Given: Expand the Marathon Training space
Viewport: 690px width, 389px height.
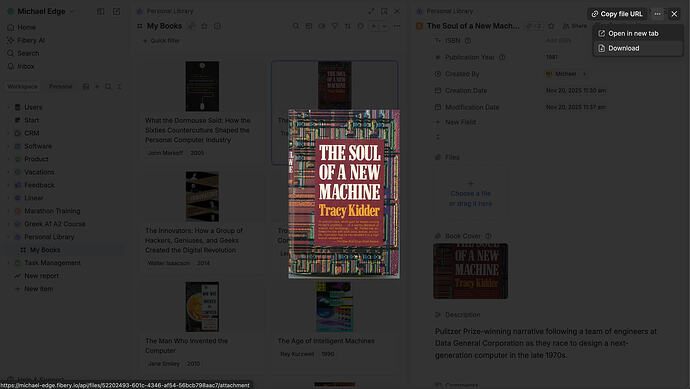Looking at the screenshot, I should tap(9, 211).
